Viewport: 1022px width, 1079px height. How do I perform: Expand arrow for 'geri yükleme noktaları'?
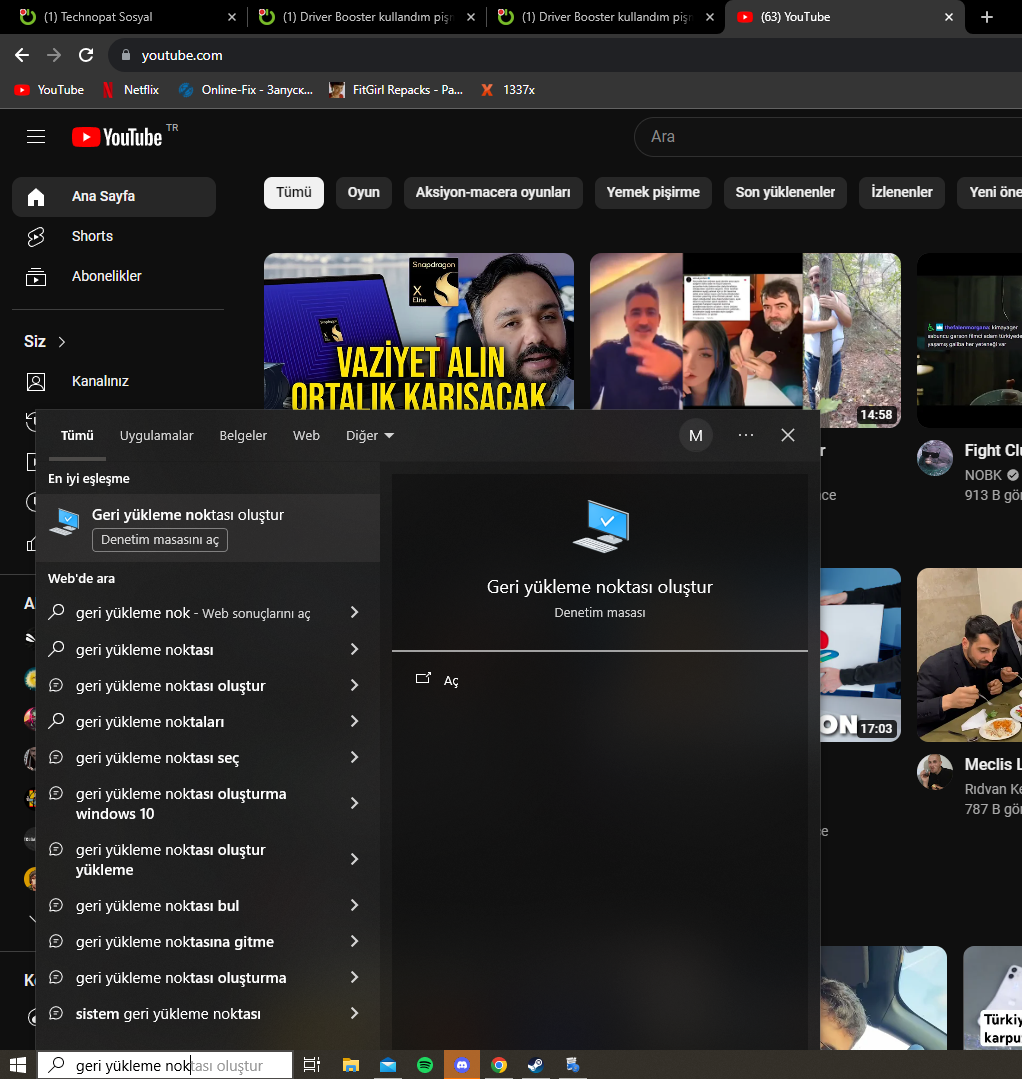[354, 721]
